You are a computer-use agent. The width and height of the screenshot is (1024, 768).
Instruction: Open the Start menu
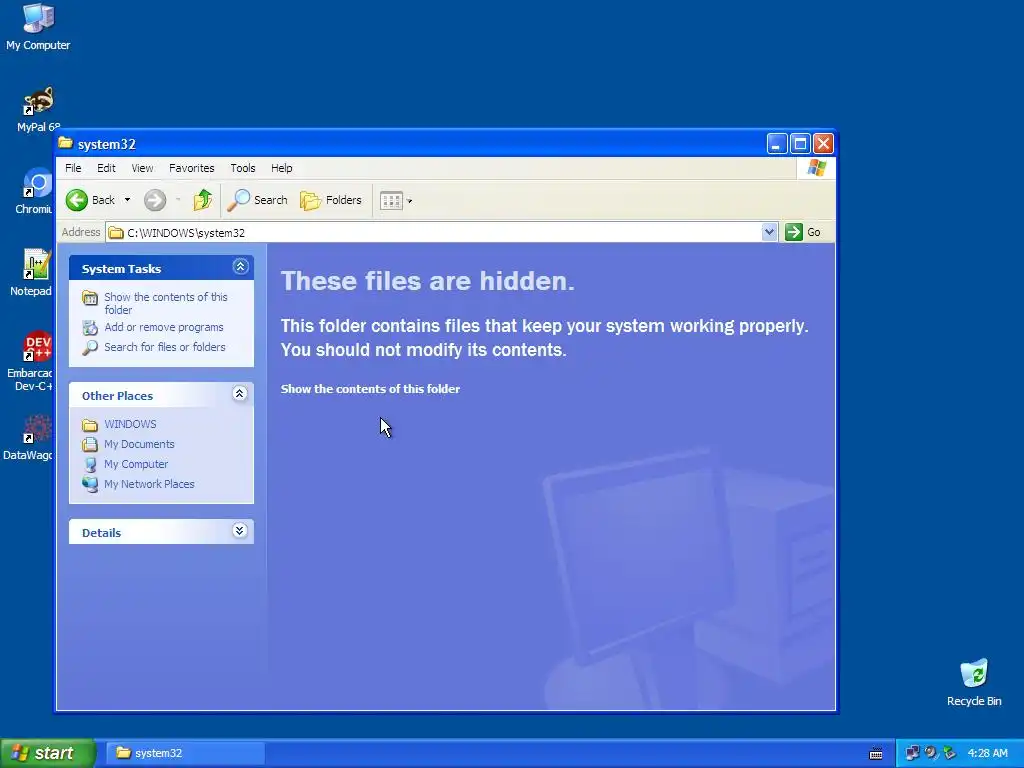coord(47,753)
